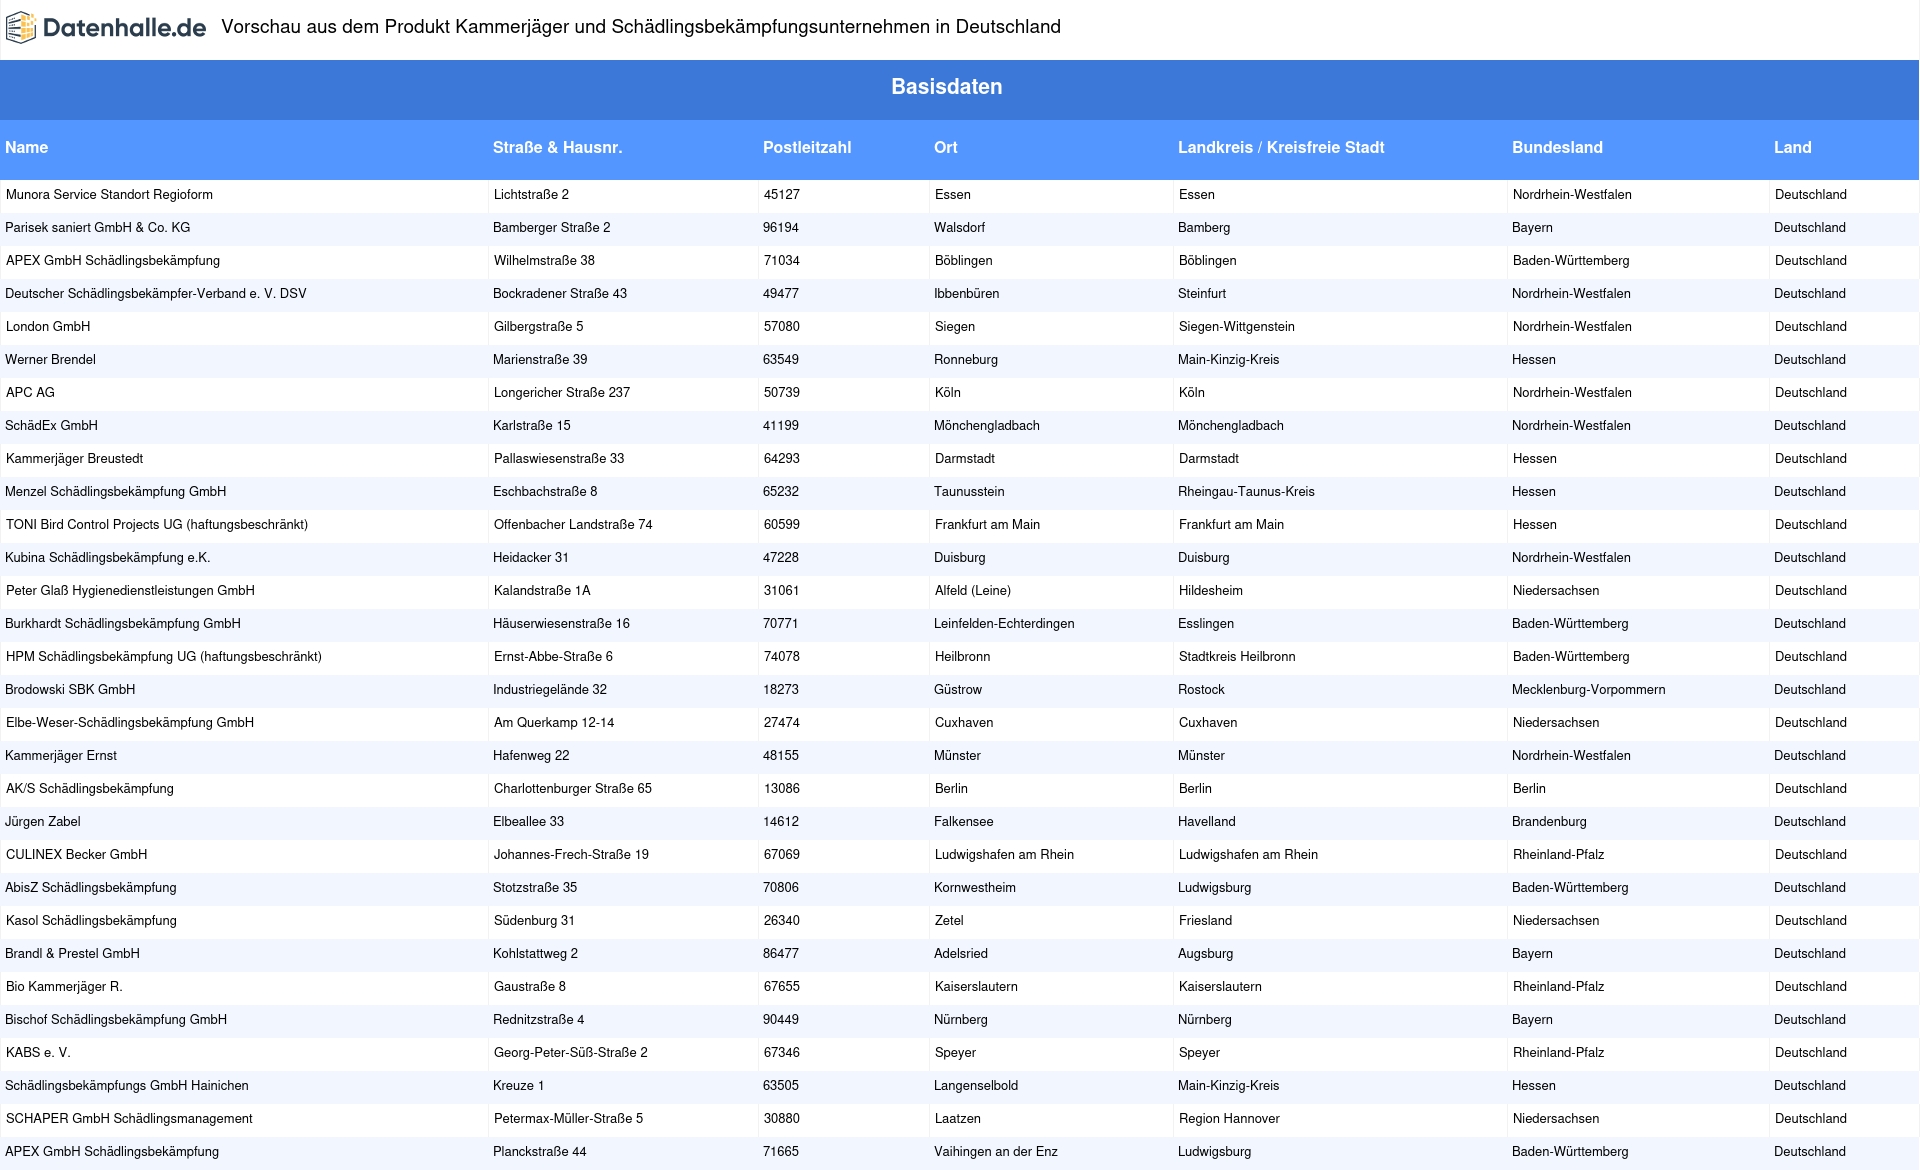Screen dimensions: 1920x1170
Task: Click the Name column header
Action: click(x=27, y=148)
